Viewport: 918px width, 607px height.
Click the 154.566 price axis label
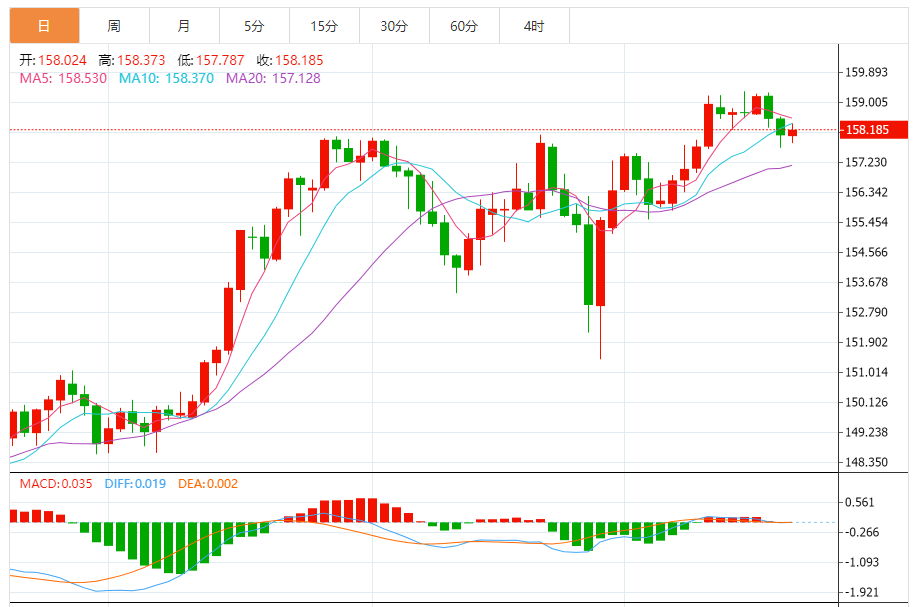click(866, 252)
